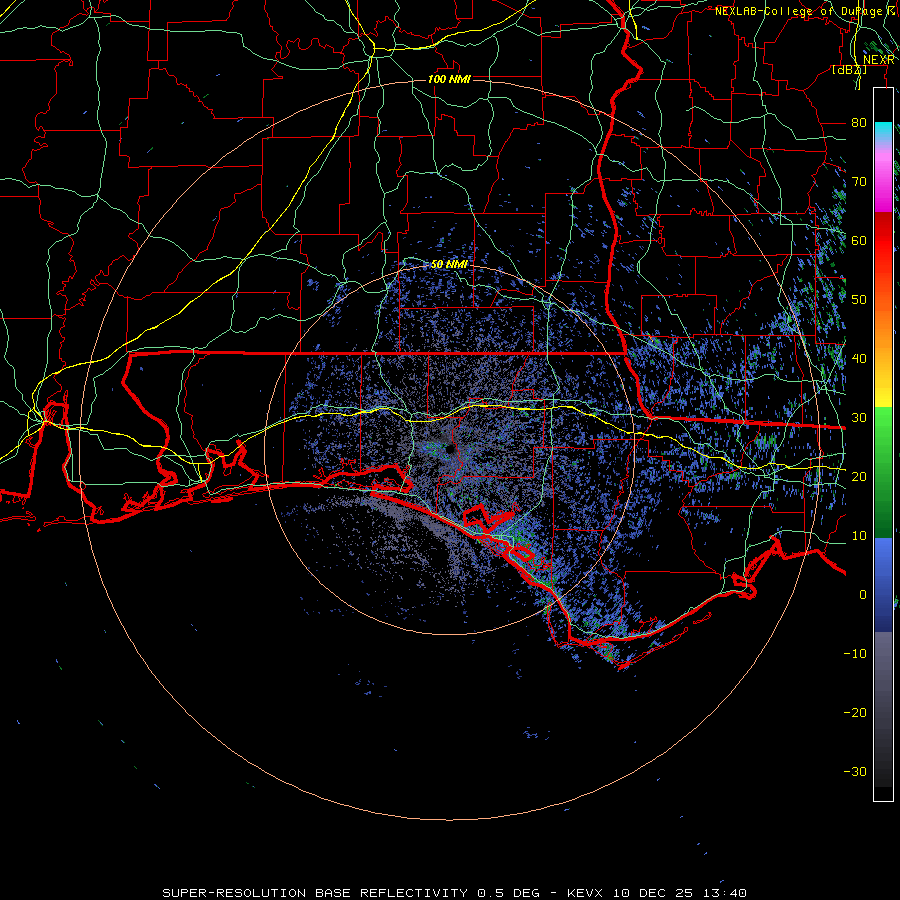Click the -20 value on the dBZ scale
This screenshot has height=900, width=900.
click(855, 712)
